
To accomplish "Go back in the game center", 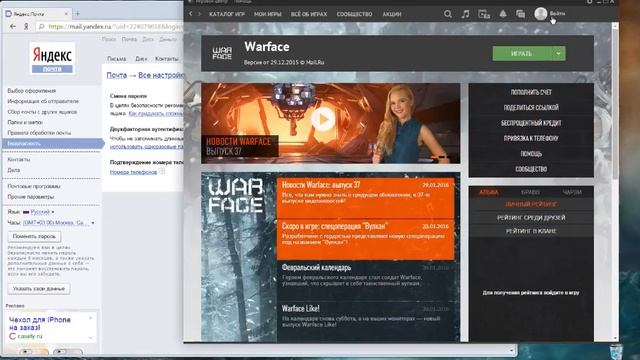I will tap(191, 14).
